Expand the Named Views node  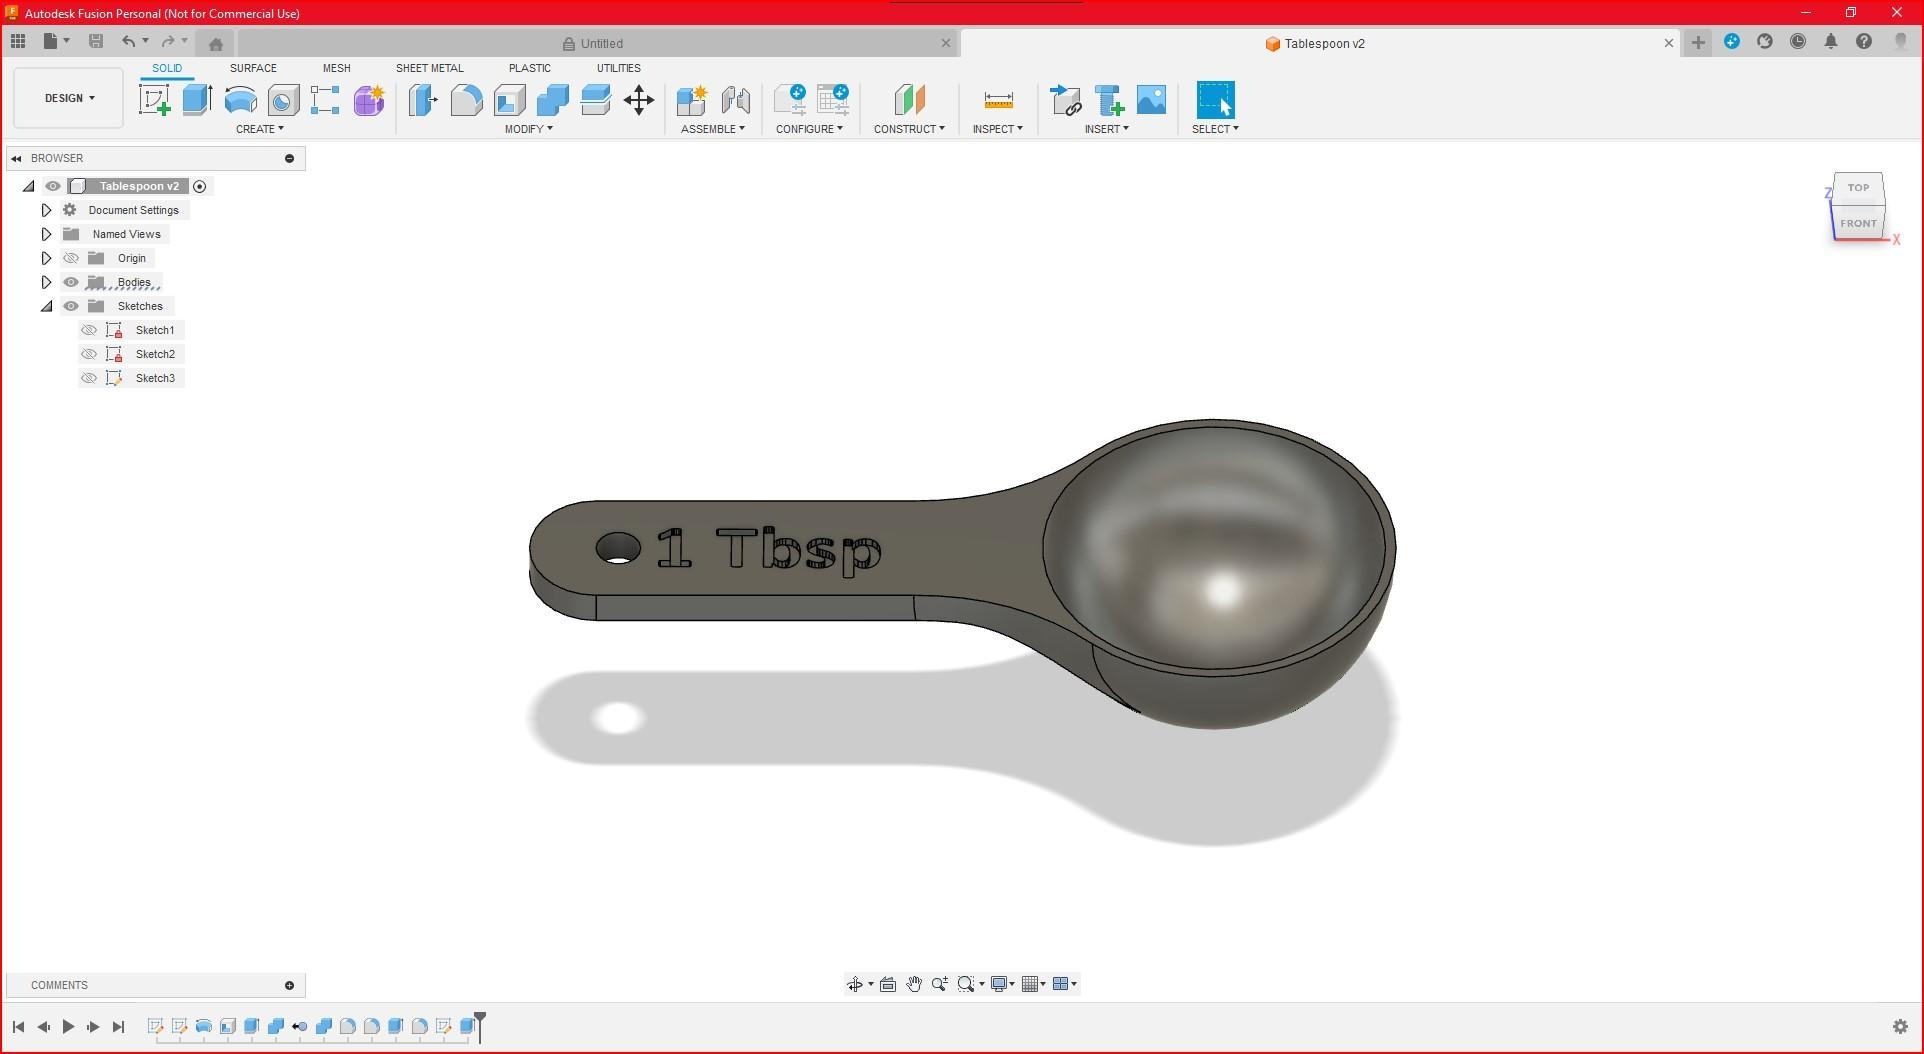click(46, 234)
